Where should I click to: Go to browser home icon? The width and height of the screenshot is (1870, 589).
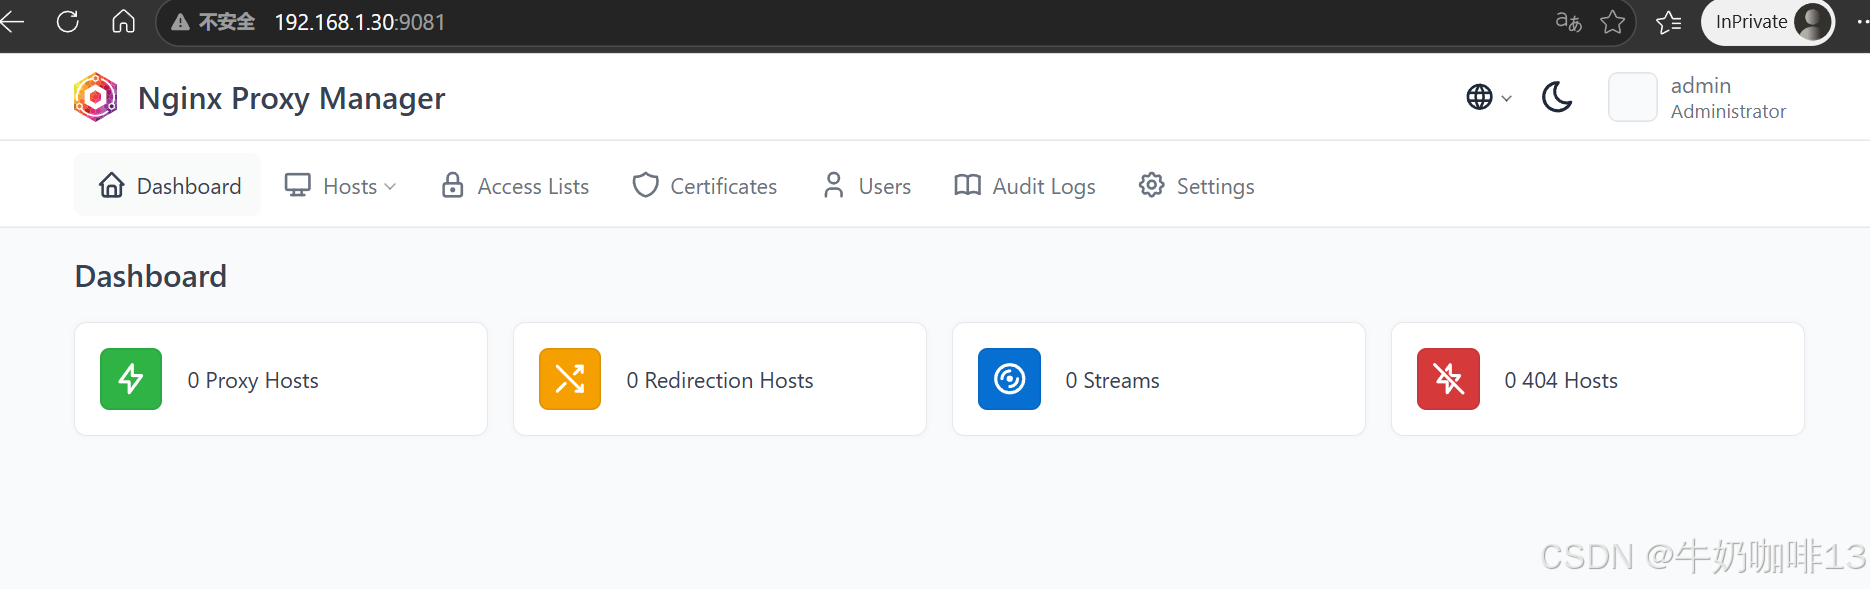click(123, 21)
